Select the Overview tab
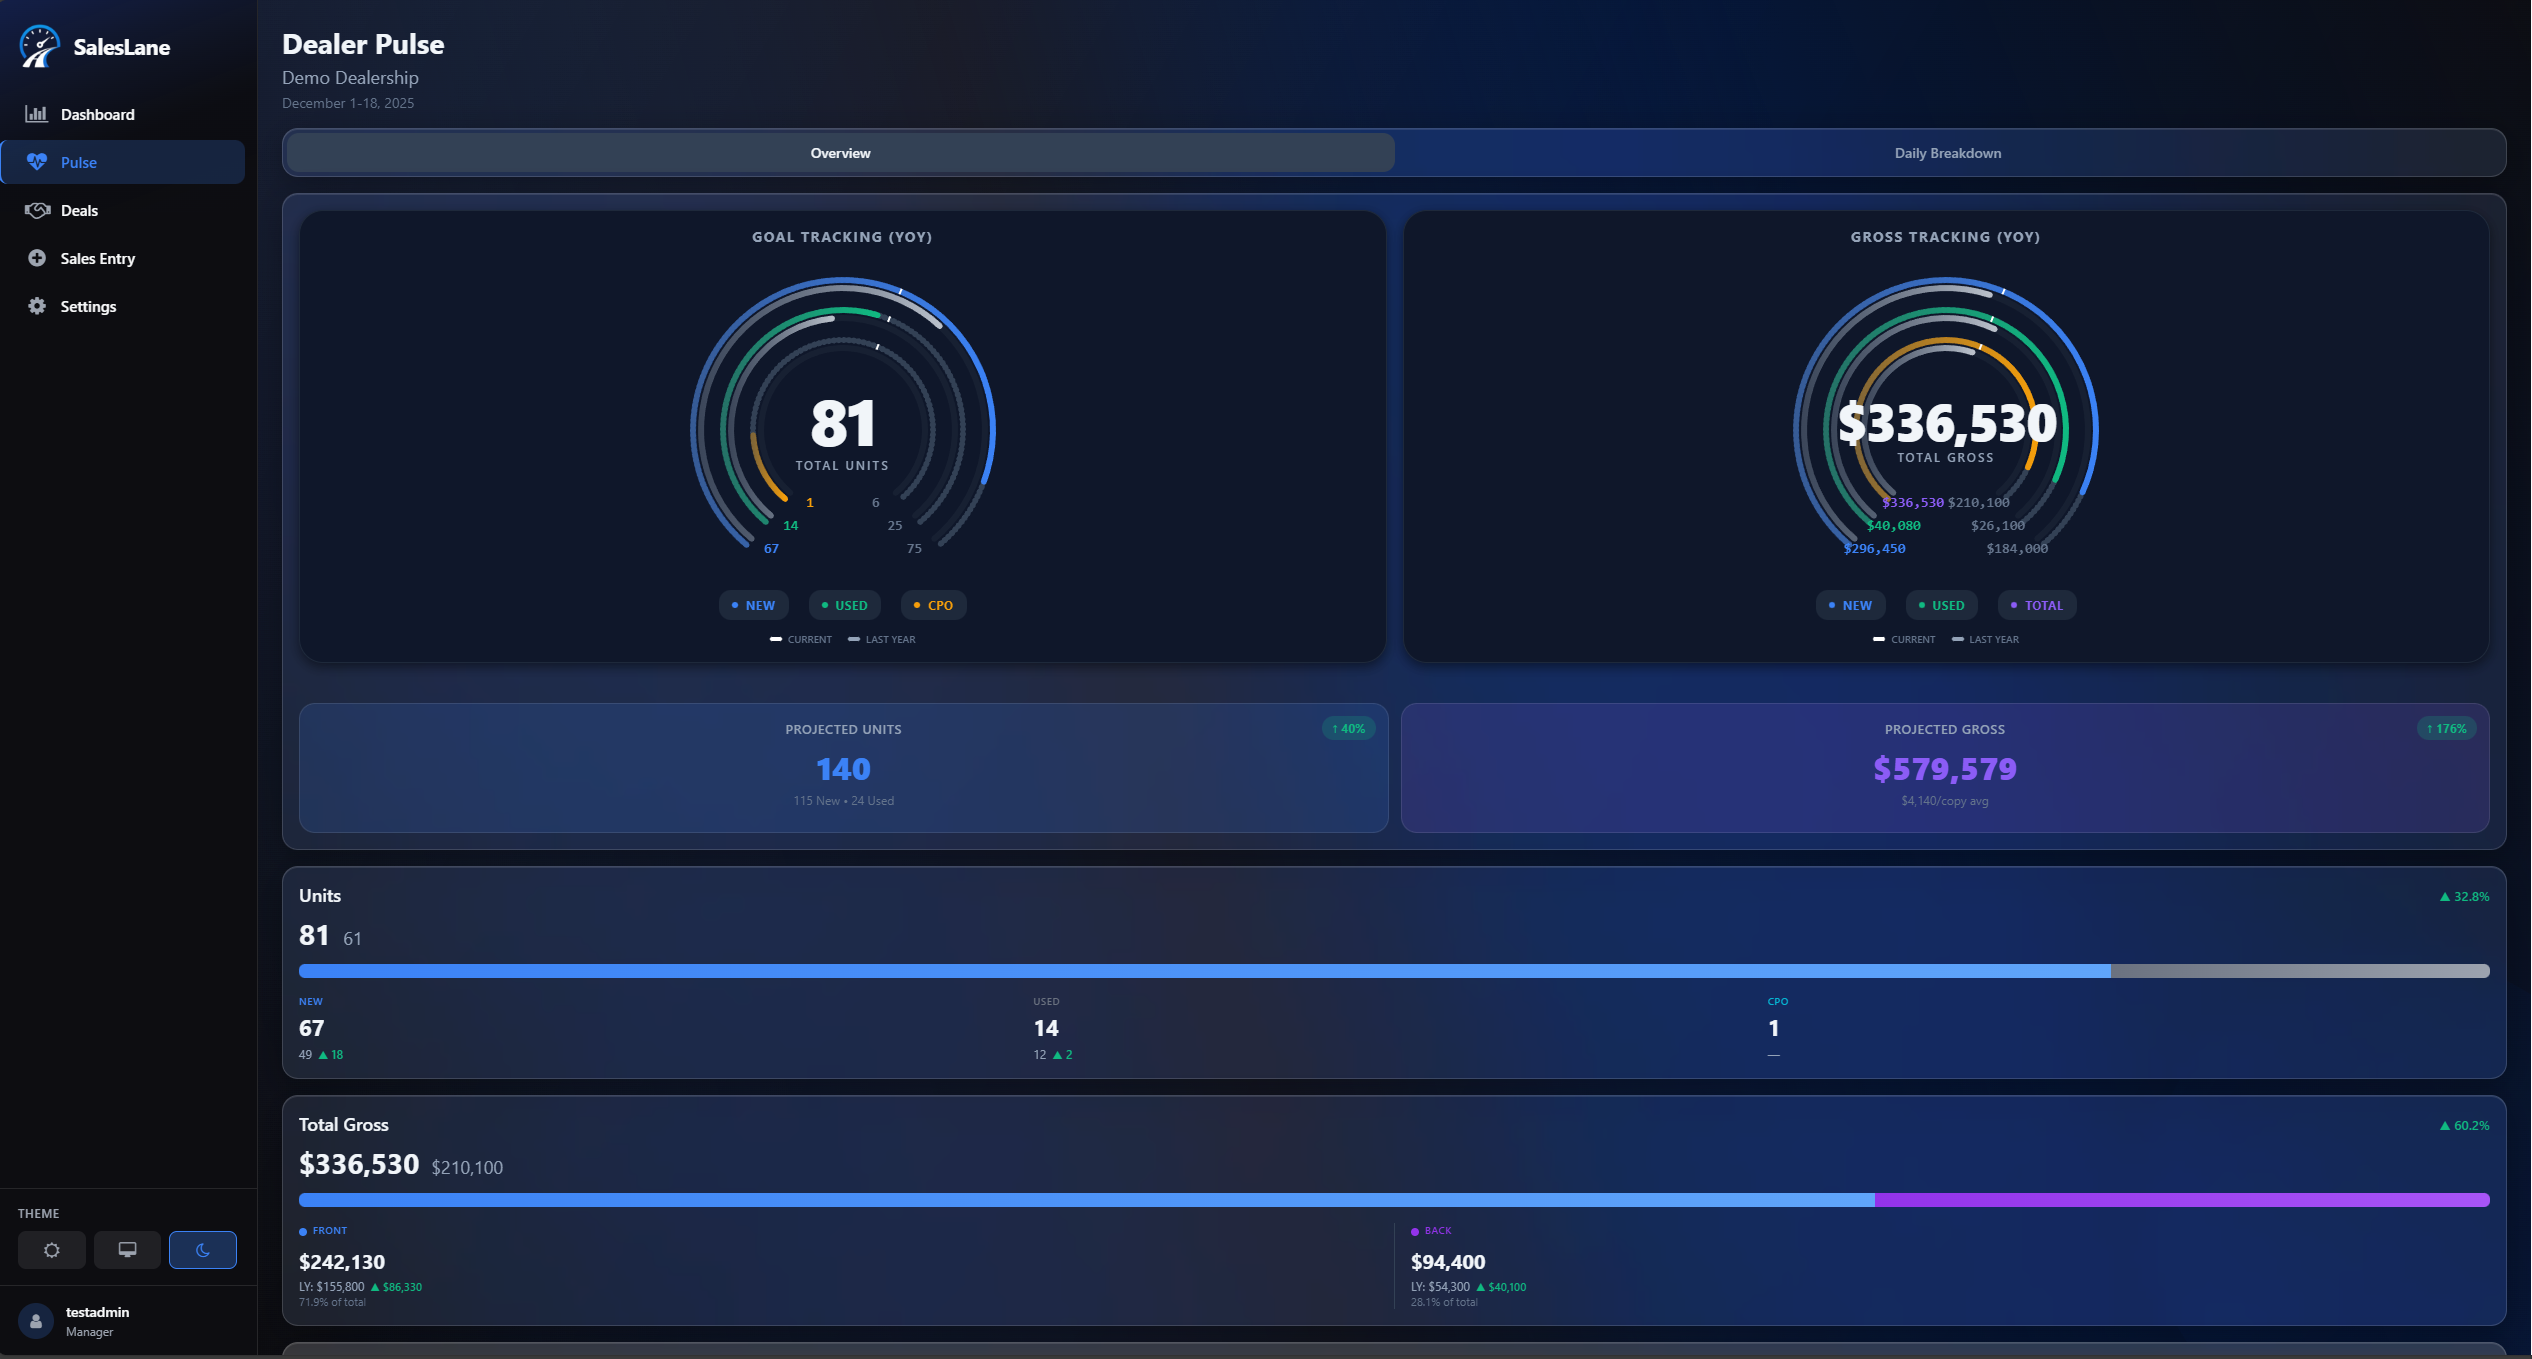 pos(840,152)
